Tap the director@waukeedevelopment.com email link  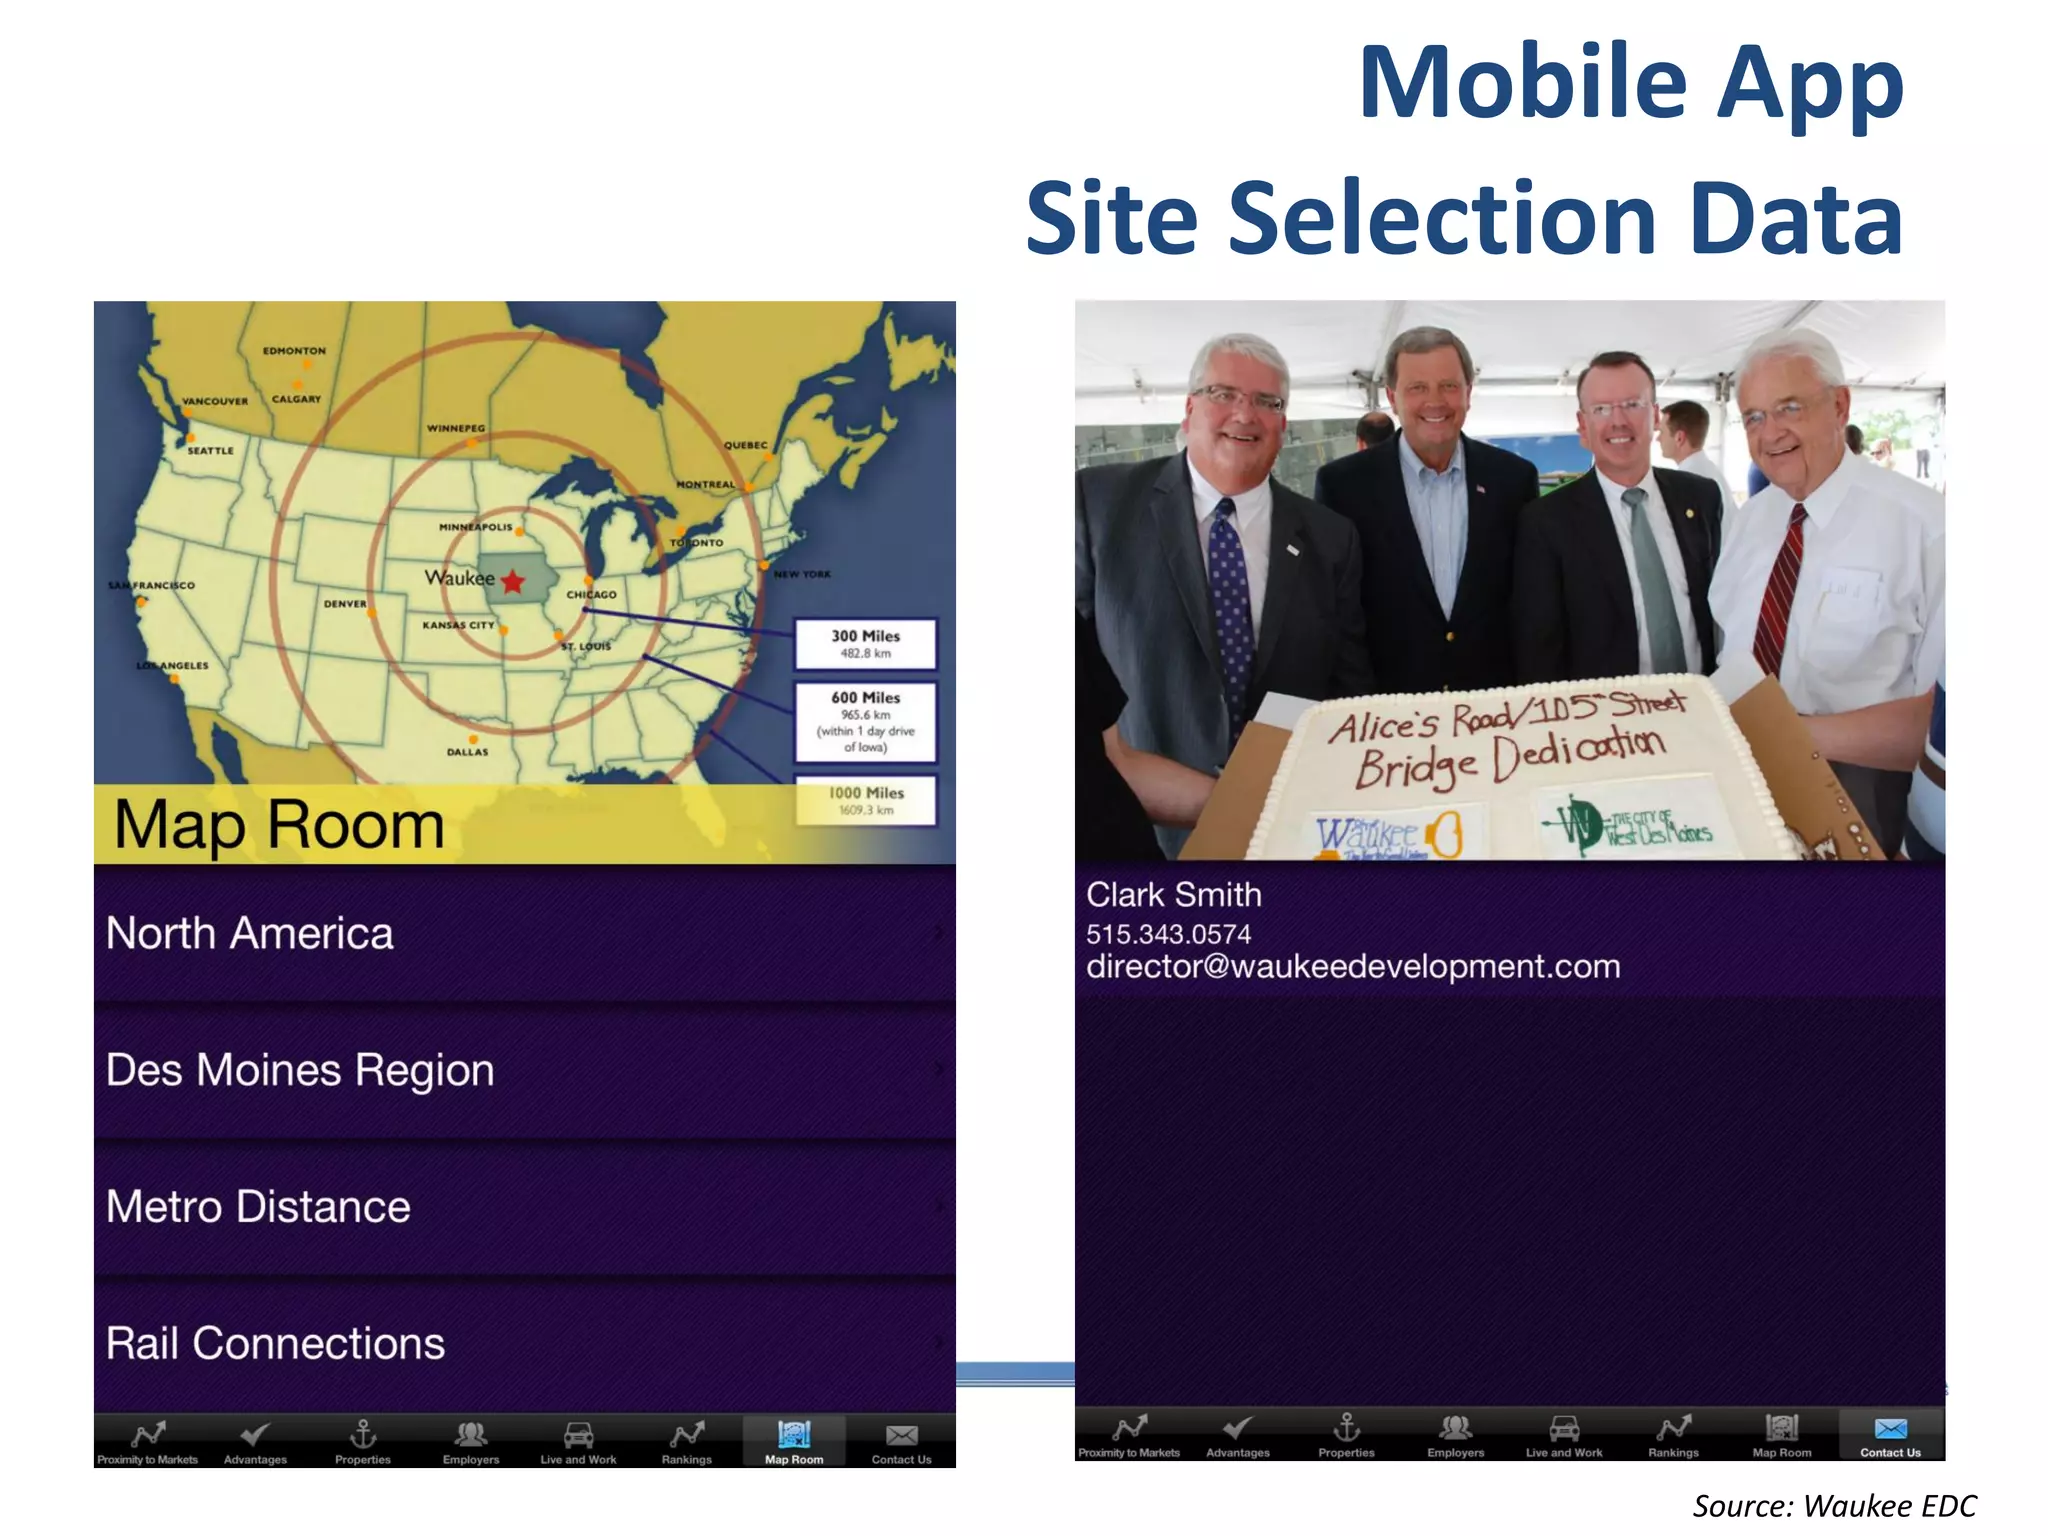[1353, 967]
